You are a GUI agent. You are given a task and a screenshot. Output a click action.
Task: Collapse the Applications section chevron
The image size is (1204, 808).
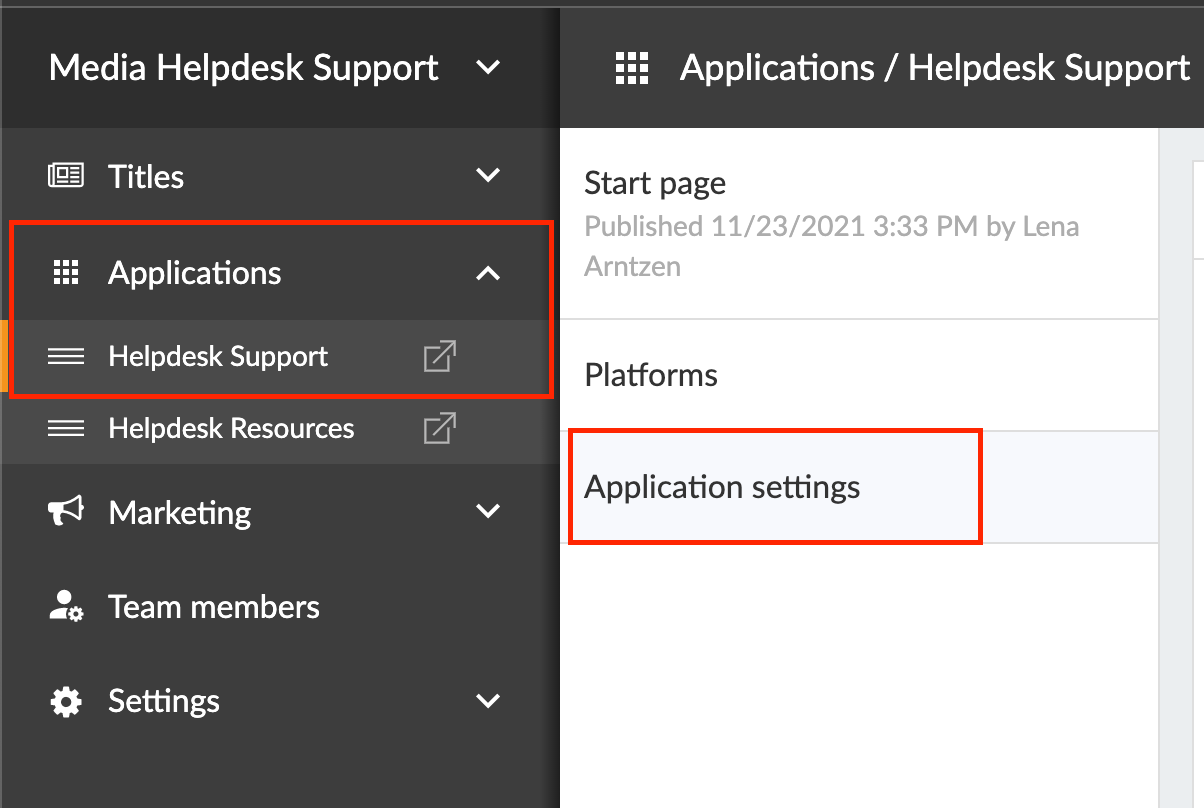tap(488, 273)
